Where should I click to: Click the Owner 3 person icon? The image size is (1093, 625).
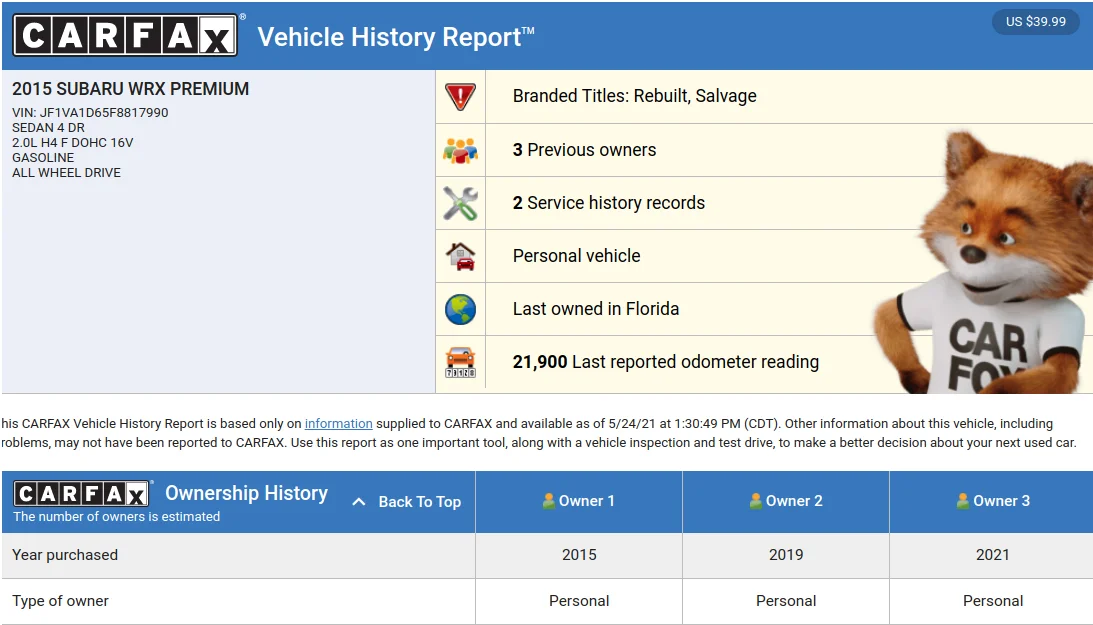tap(963, 500)
